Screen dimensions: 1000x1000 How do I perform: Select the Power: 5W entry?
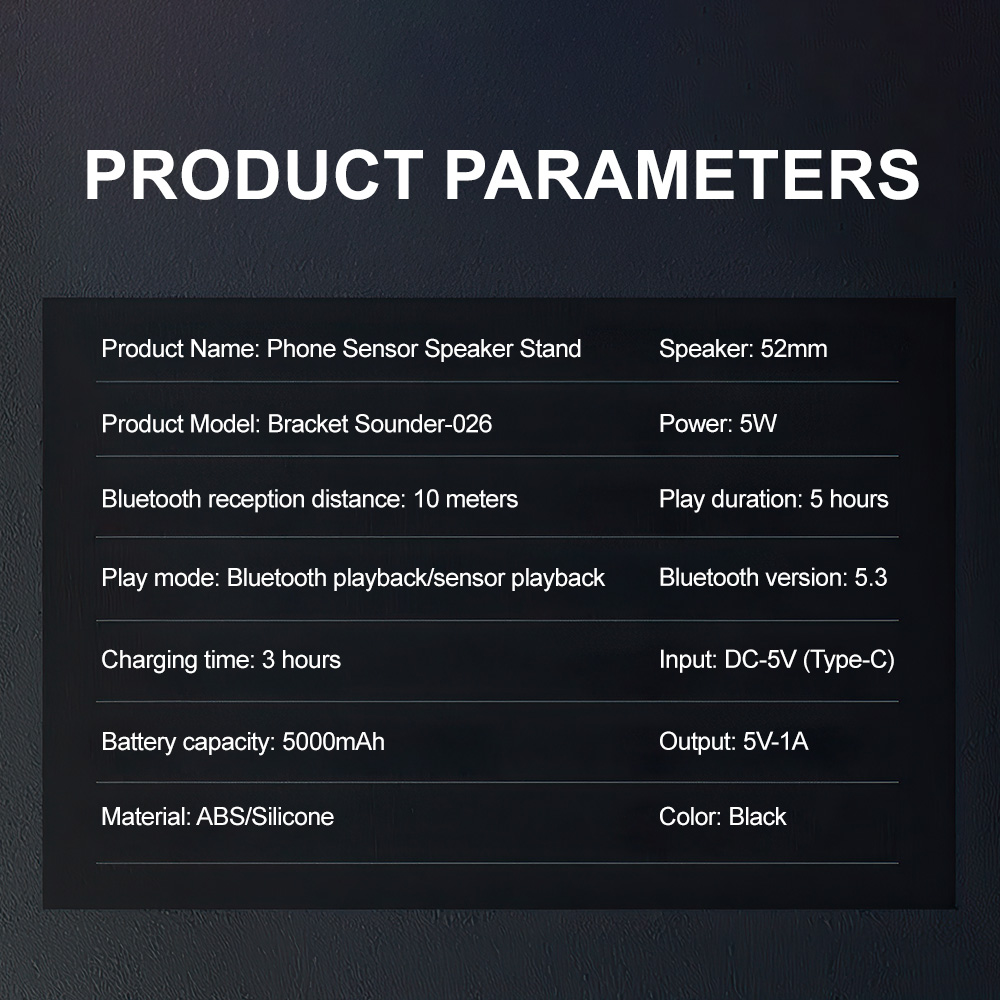(717, 424)
